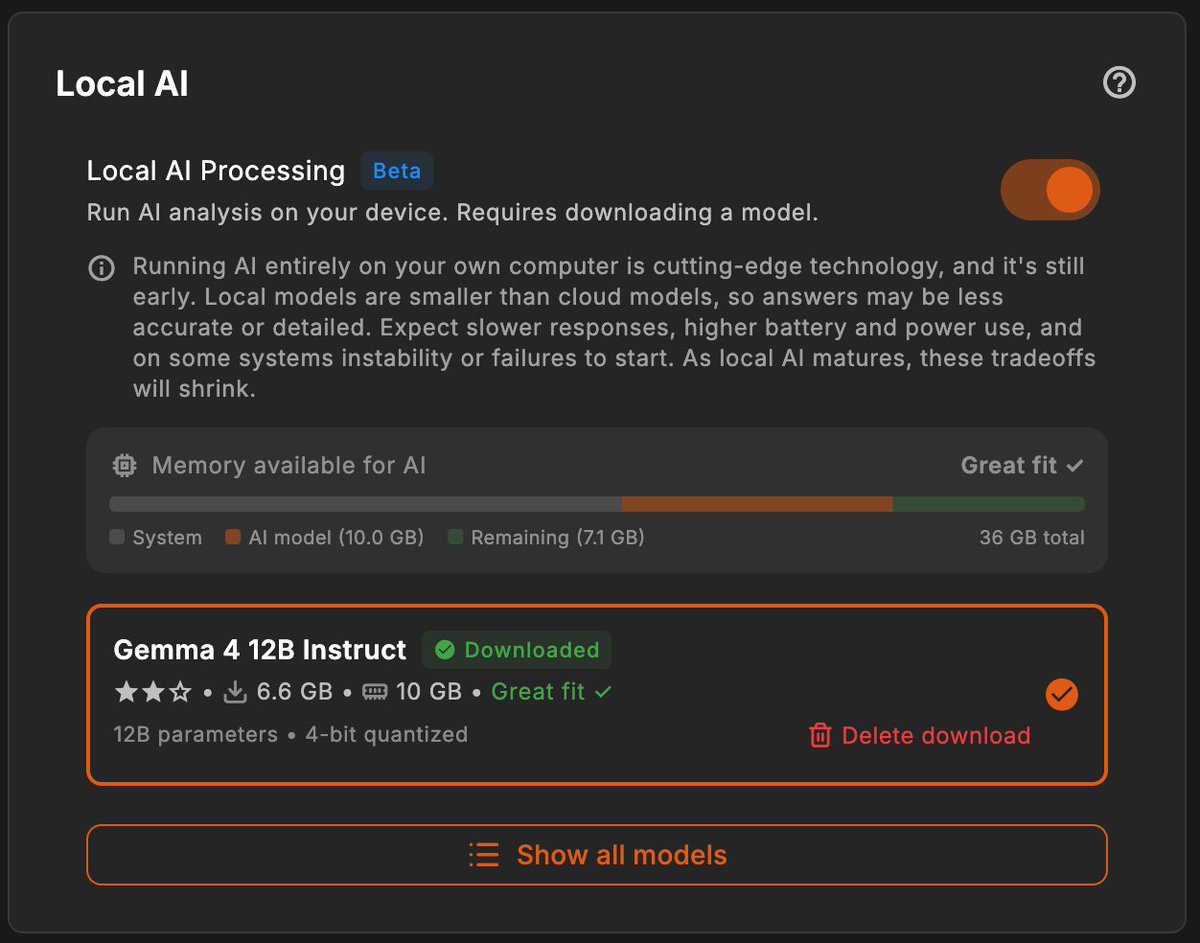Click the list icon in Show all models
This screenshot has height=943, width=1200.
click(x=484, y=855)
